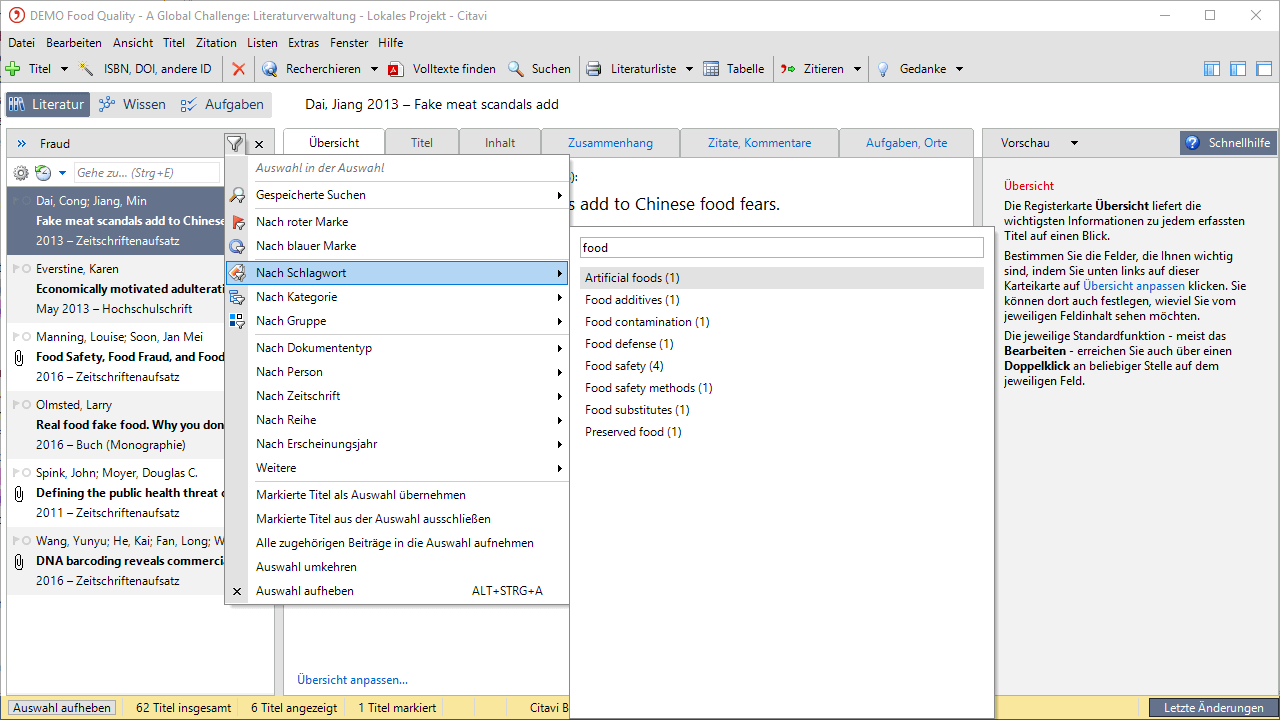Screen dimensions: 1280x720
Task: Click the filter funnel icon above title list
Action: 233,144
